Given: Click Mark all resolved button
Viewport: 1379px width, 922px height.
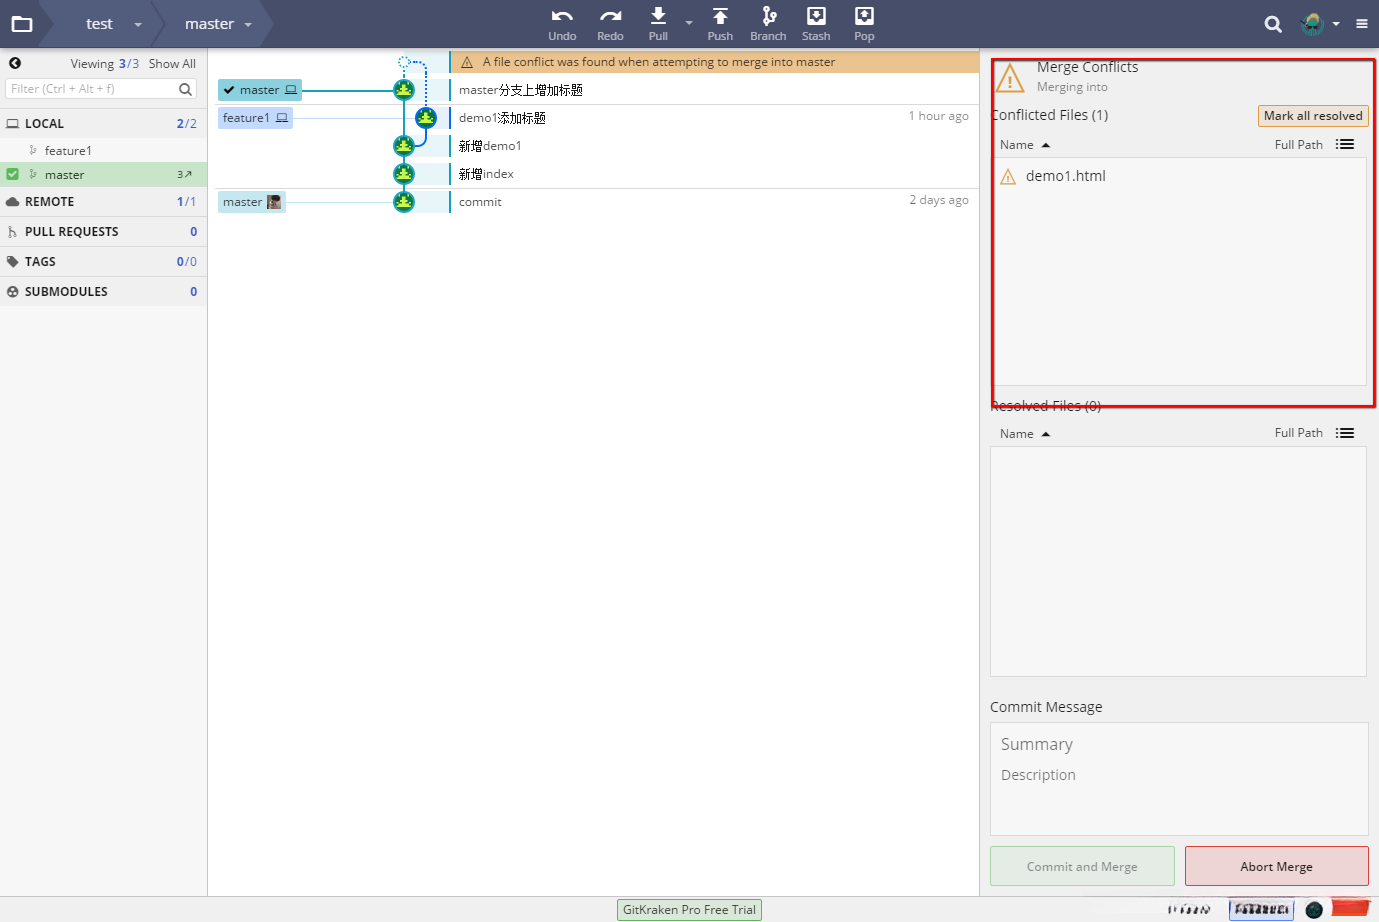Looking at the screenshot, I should coord(1313,116).
